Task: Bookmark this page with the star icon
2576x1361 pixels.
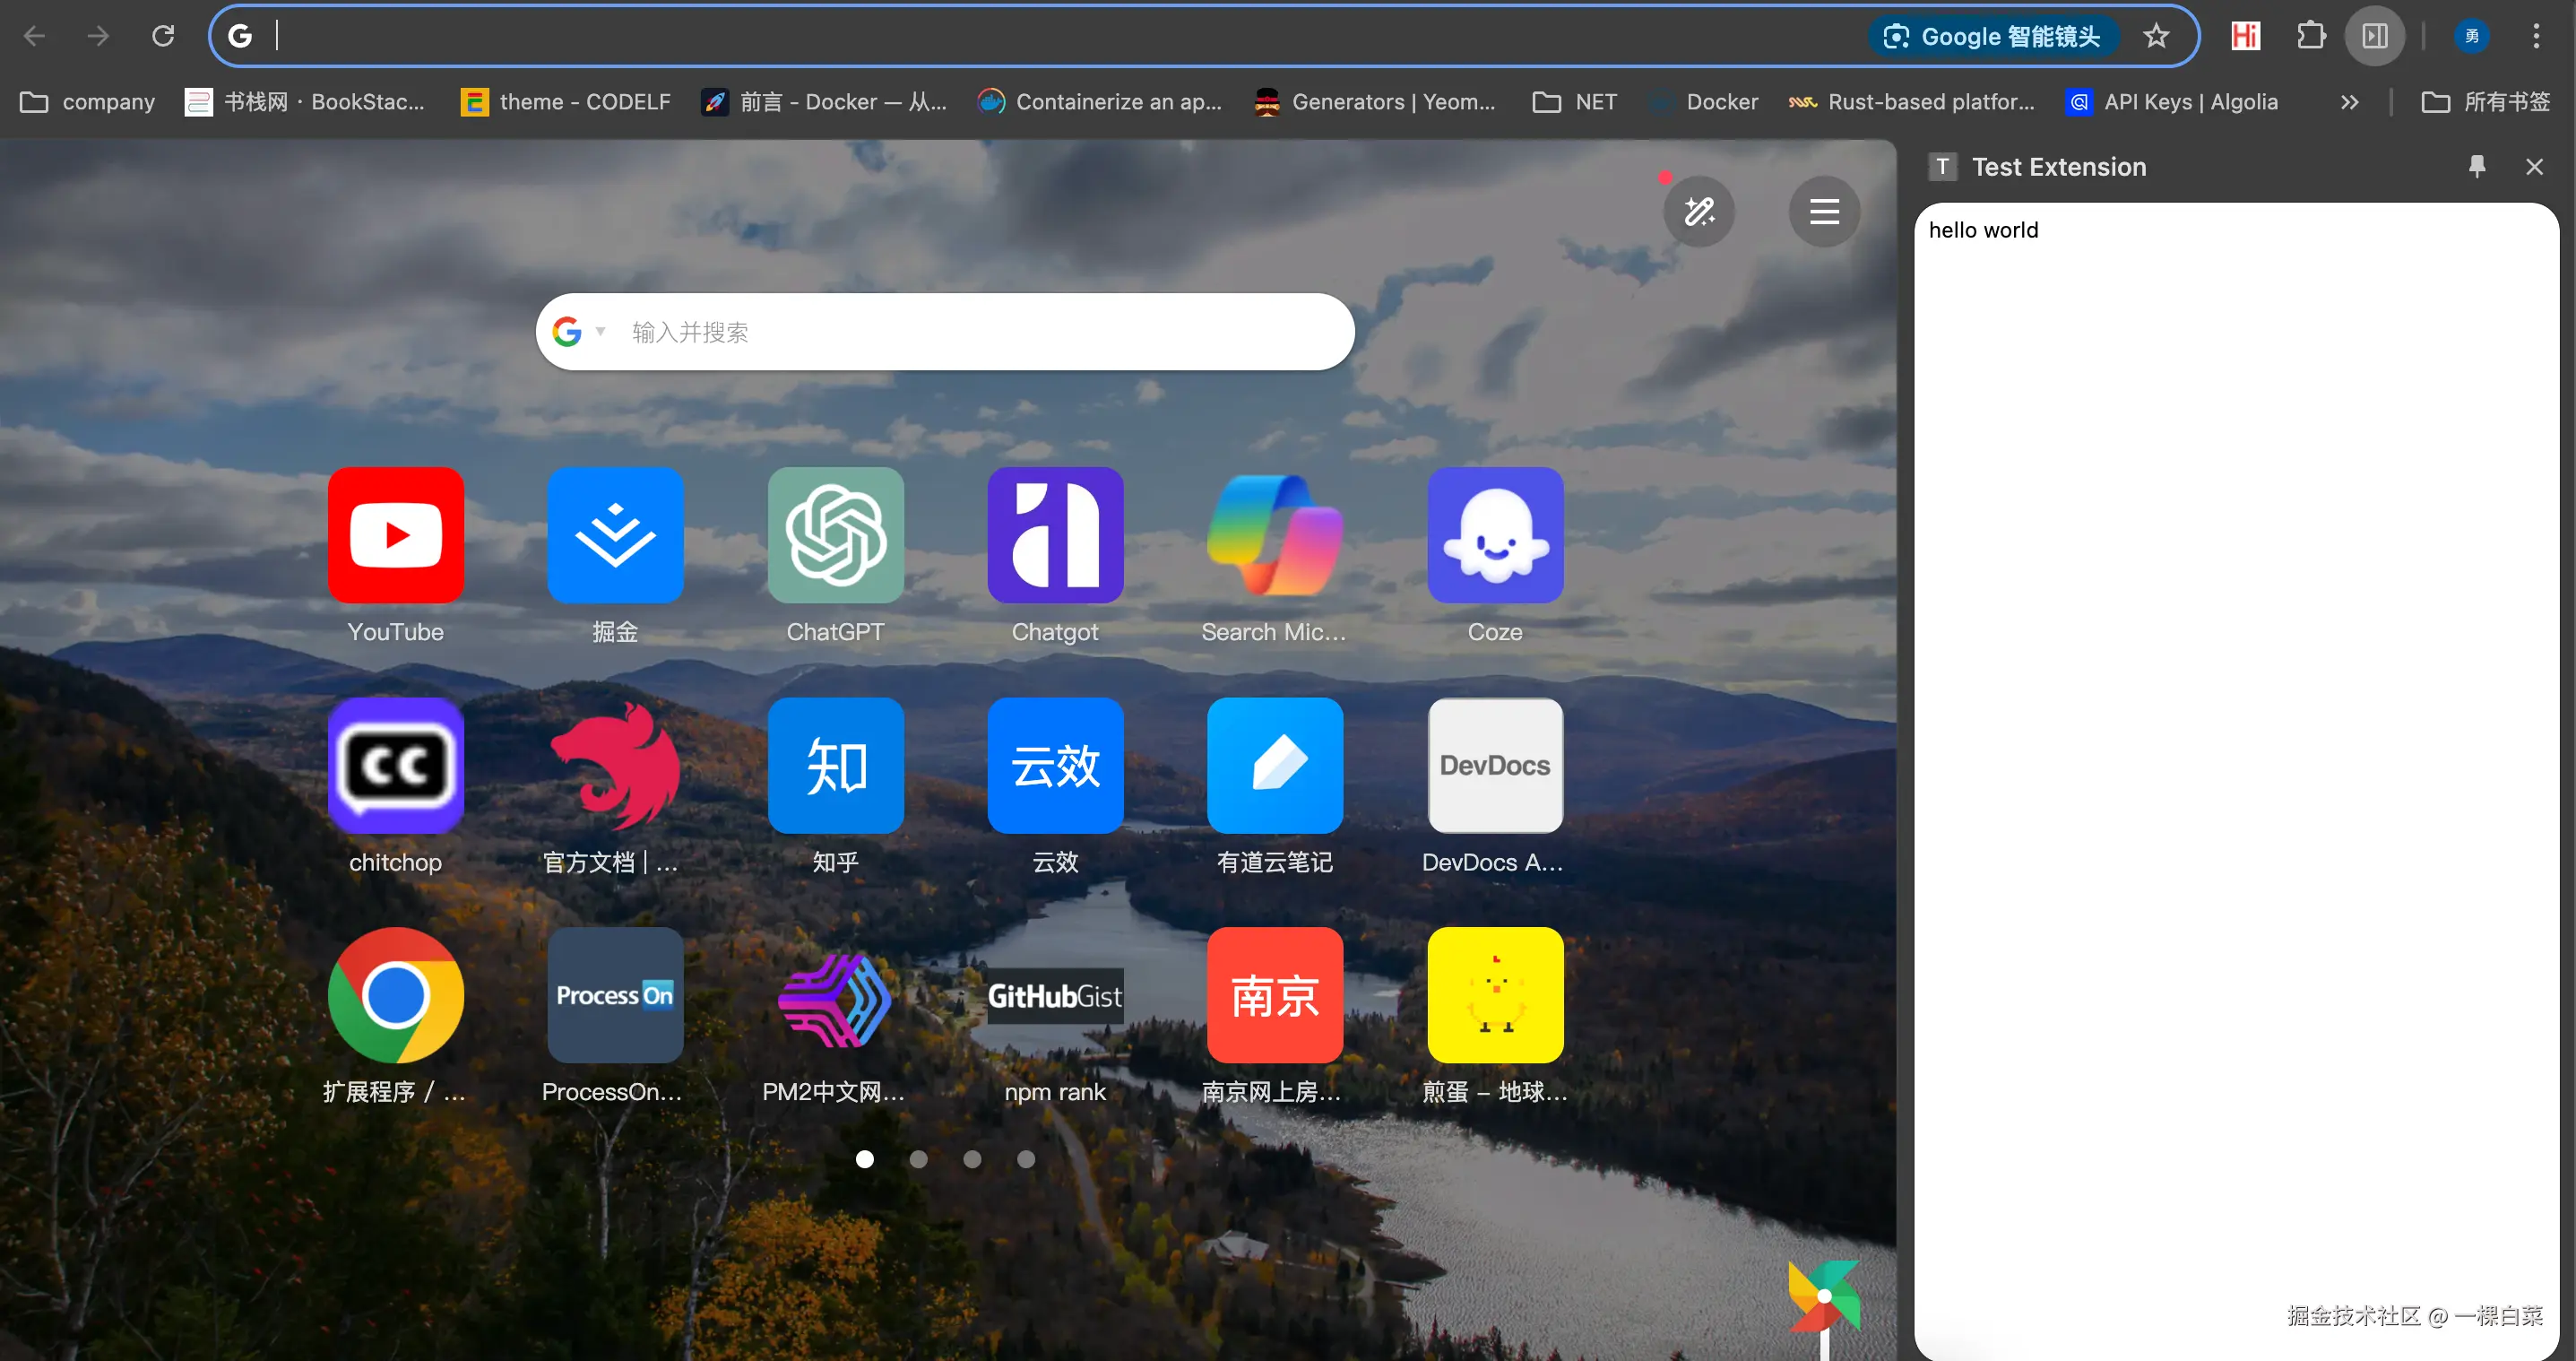Action: click(x=2156, y=37)
